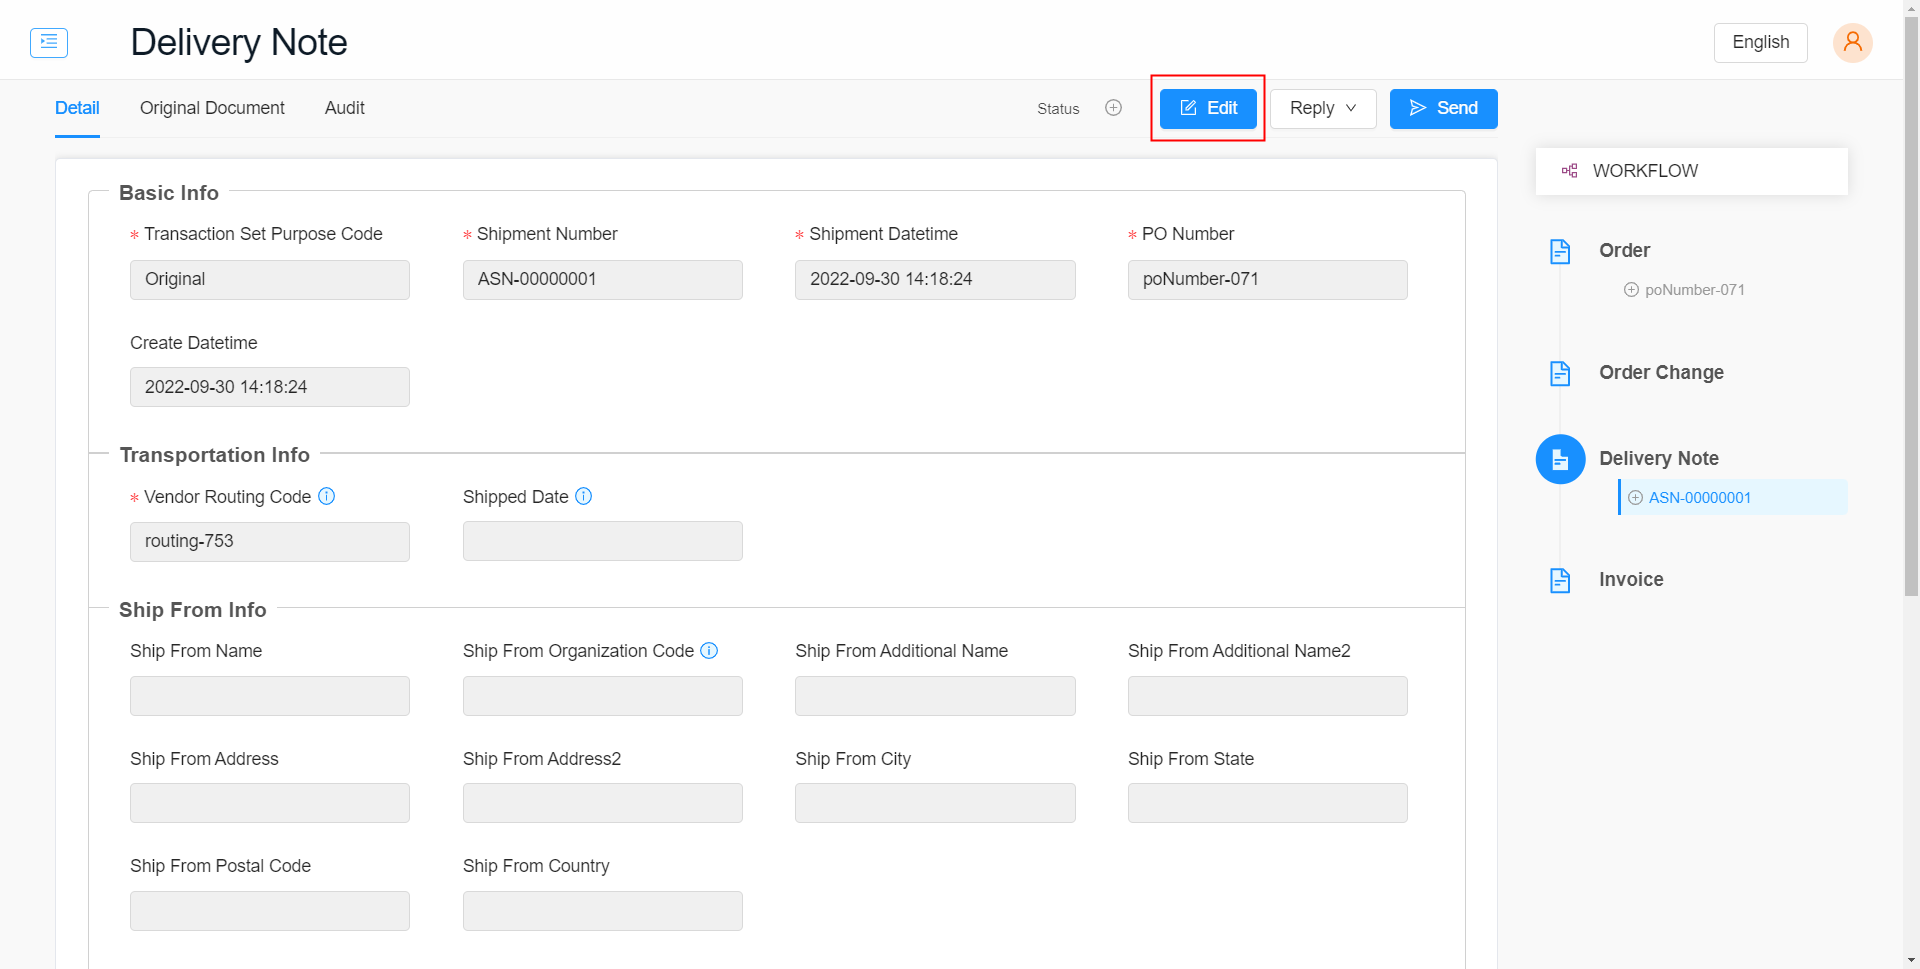Click the Shipment Number field
Screen dimensions: 1920x969
[x=602, y=280]
